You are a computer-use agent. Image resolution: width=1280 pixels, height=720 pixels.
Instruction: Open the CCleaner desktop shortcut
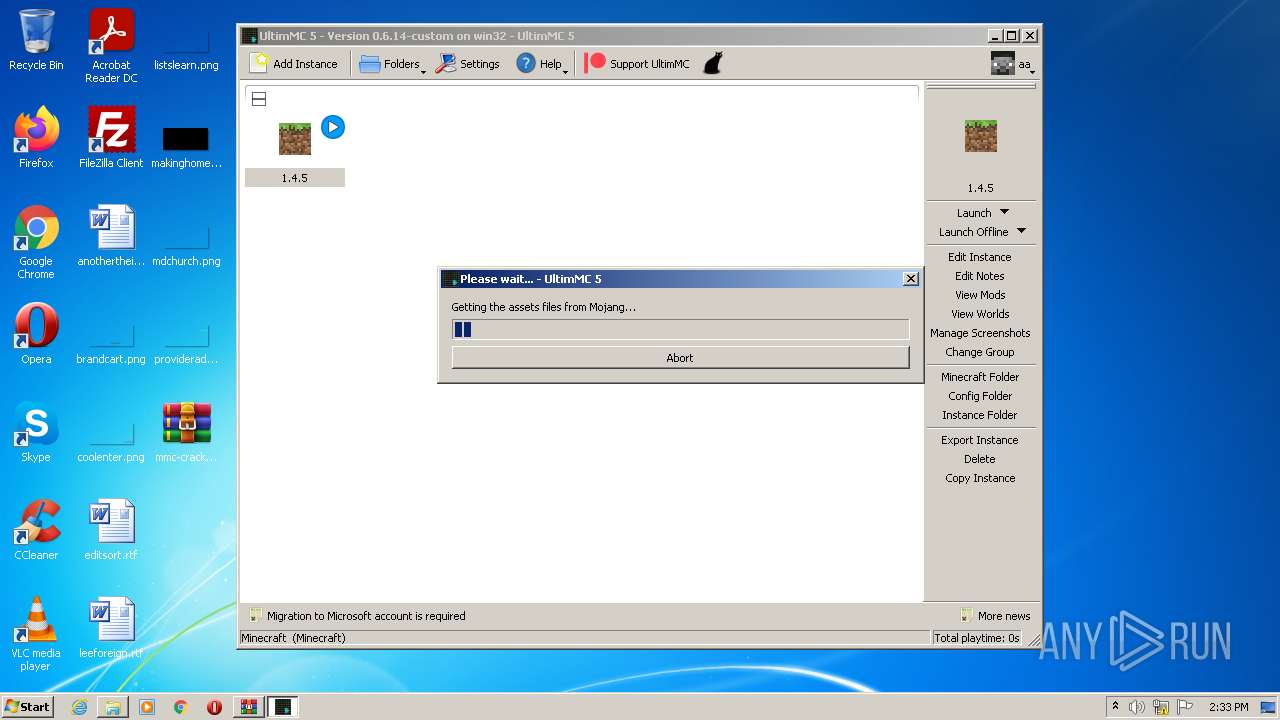(x=36, y=530)
